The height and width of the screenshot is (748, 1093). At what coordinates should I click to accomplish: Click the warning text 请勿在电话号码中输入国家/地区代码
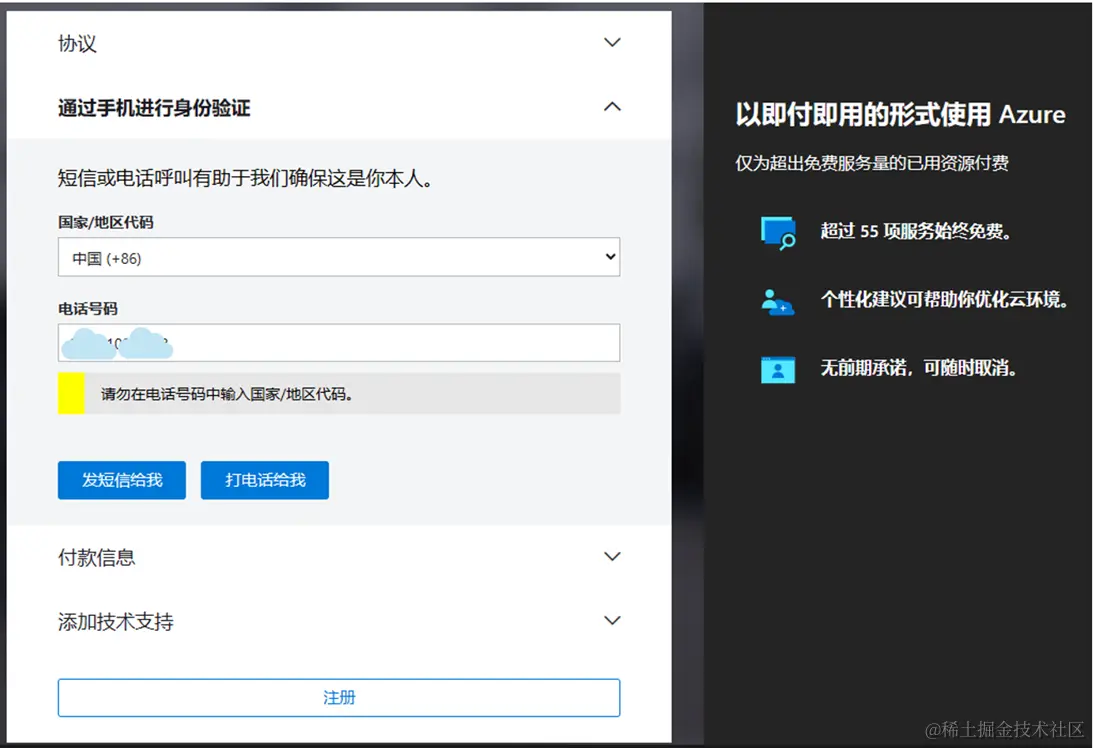point(227,395)
